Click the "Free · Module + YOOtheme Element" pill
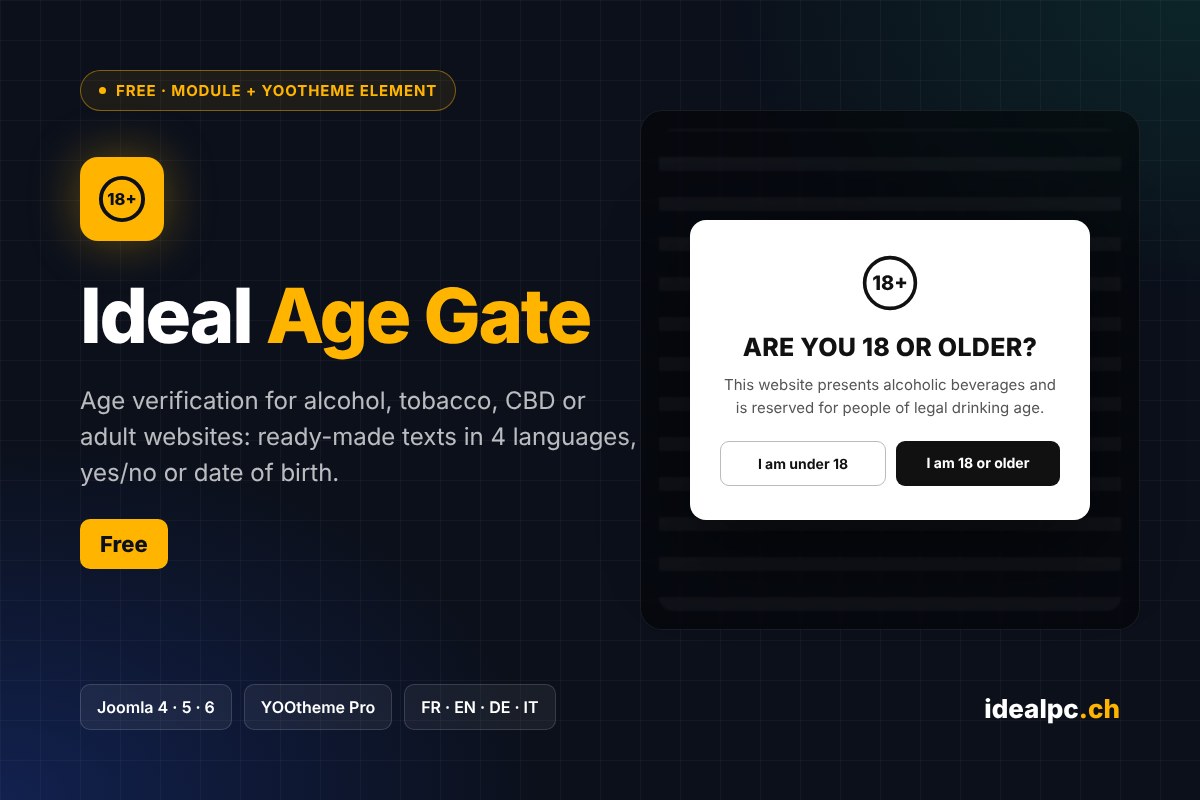This screenshot has width=1200, height=800. [x=268, y=90]
